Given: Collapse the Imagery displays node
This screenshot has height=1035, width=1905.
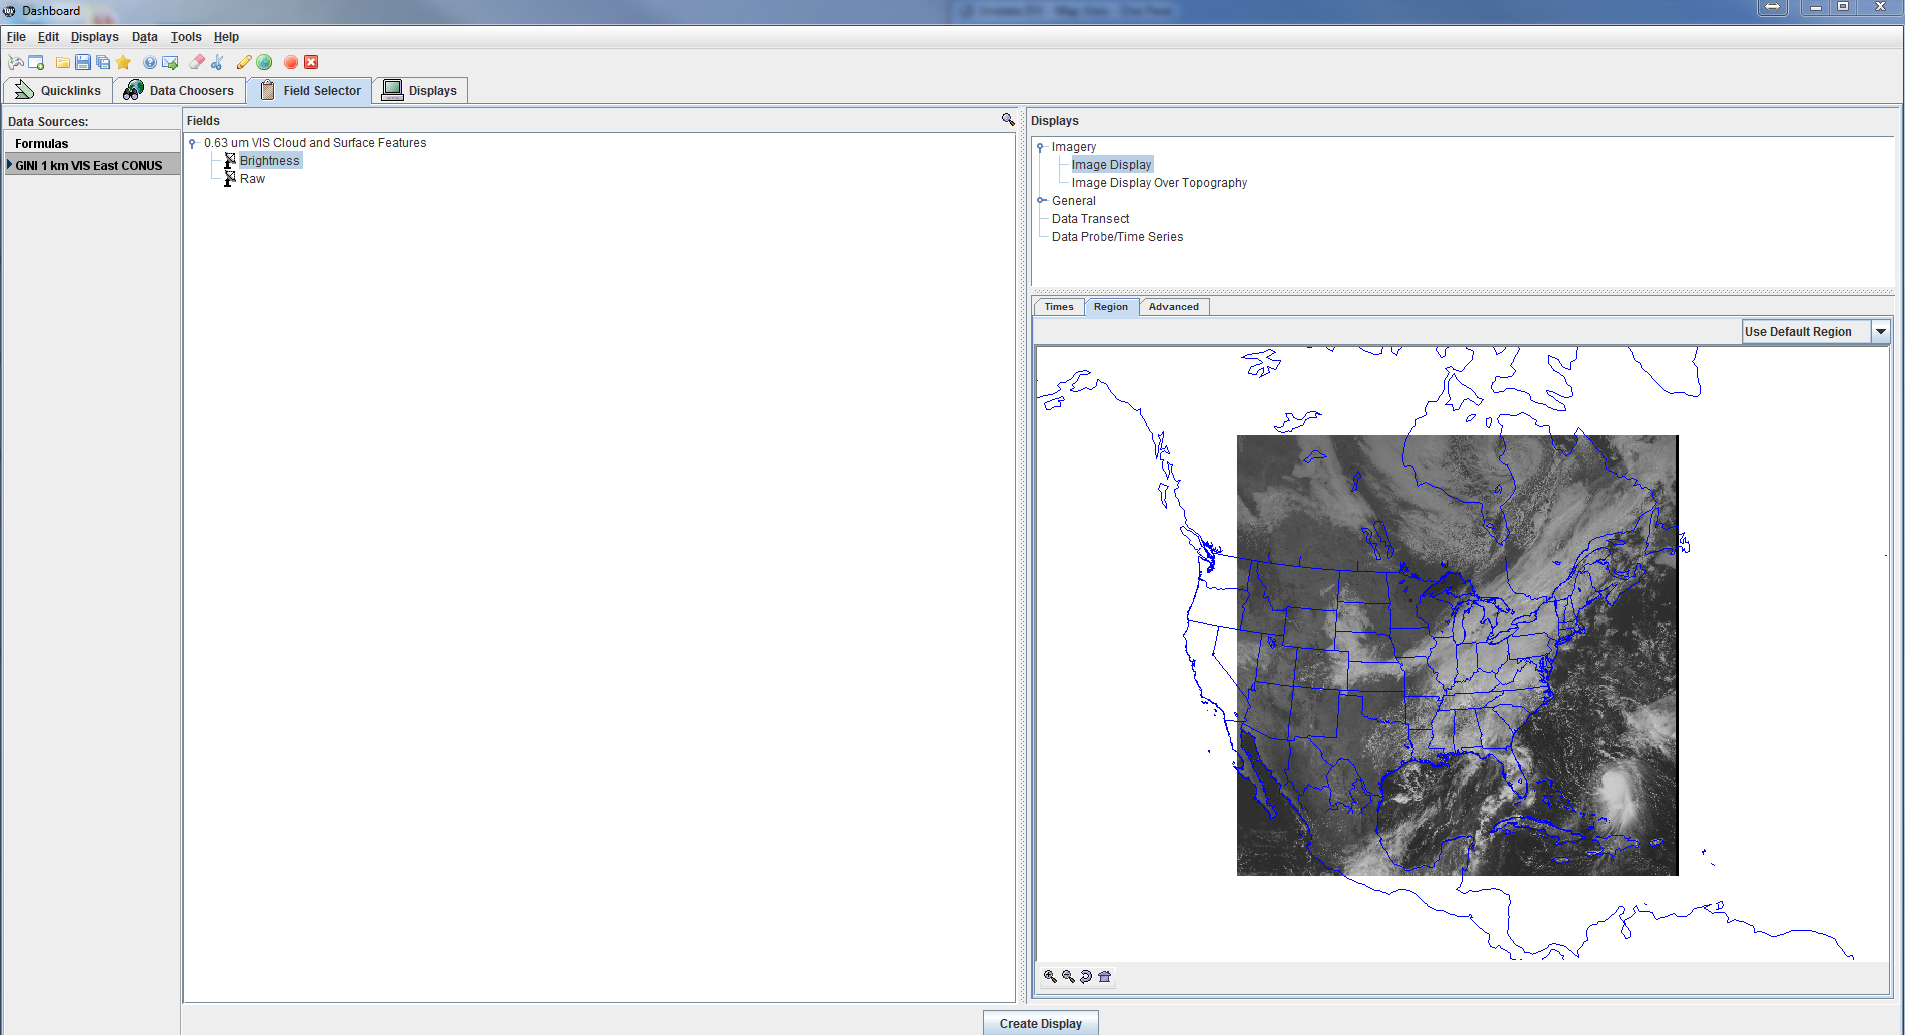Looking at the screenshot, I should 1041,147.
